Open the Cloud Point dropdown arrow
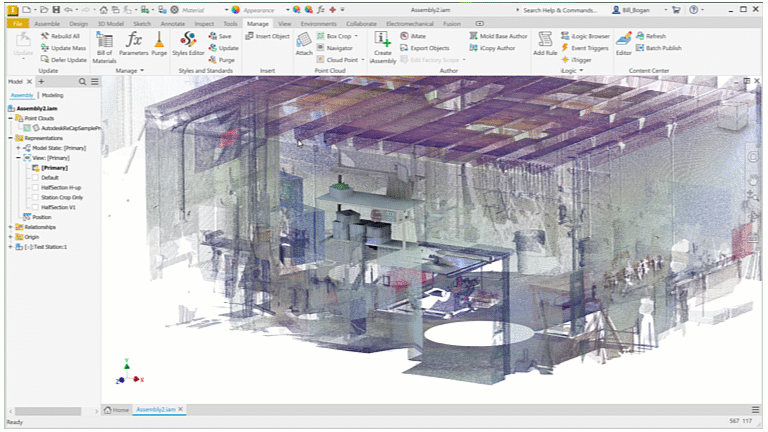 pos(363,60)
